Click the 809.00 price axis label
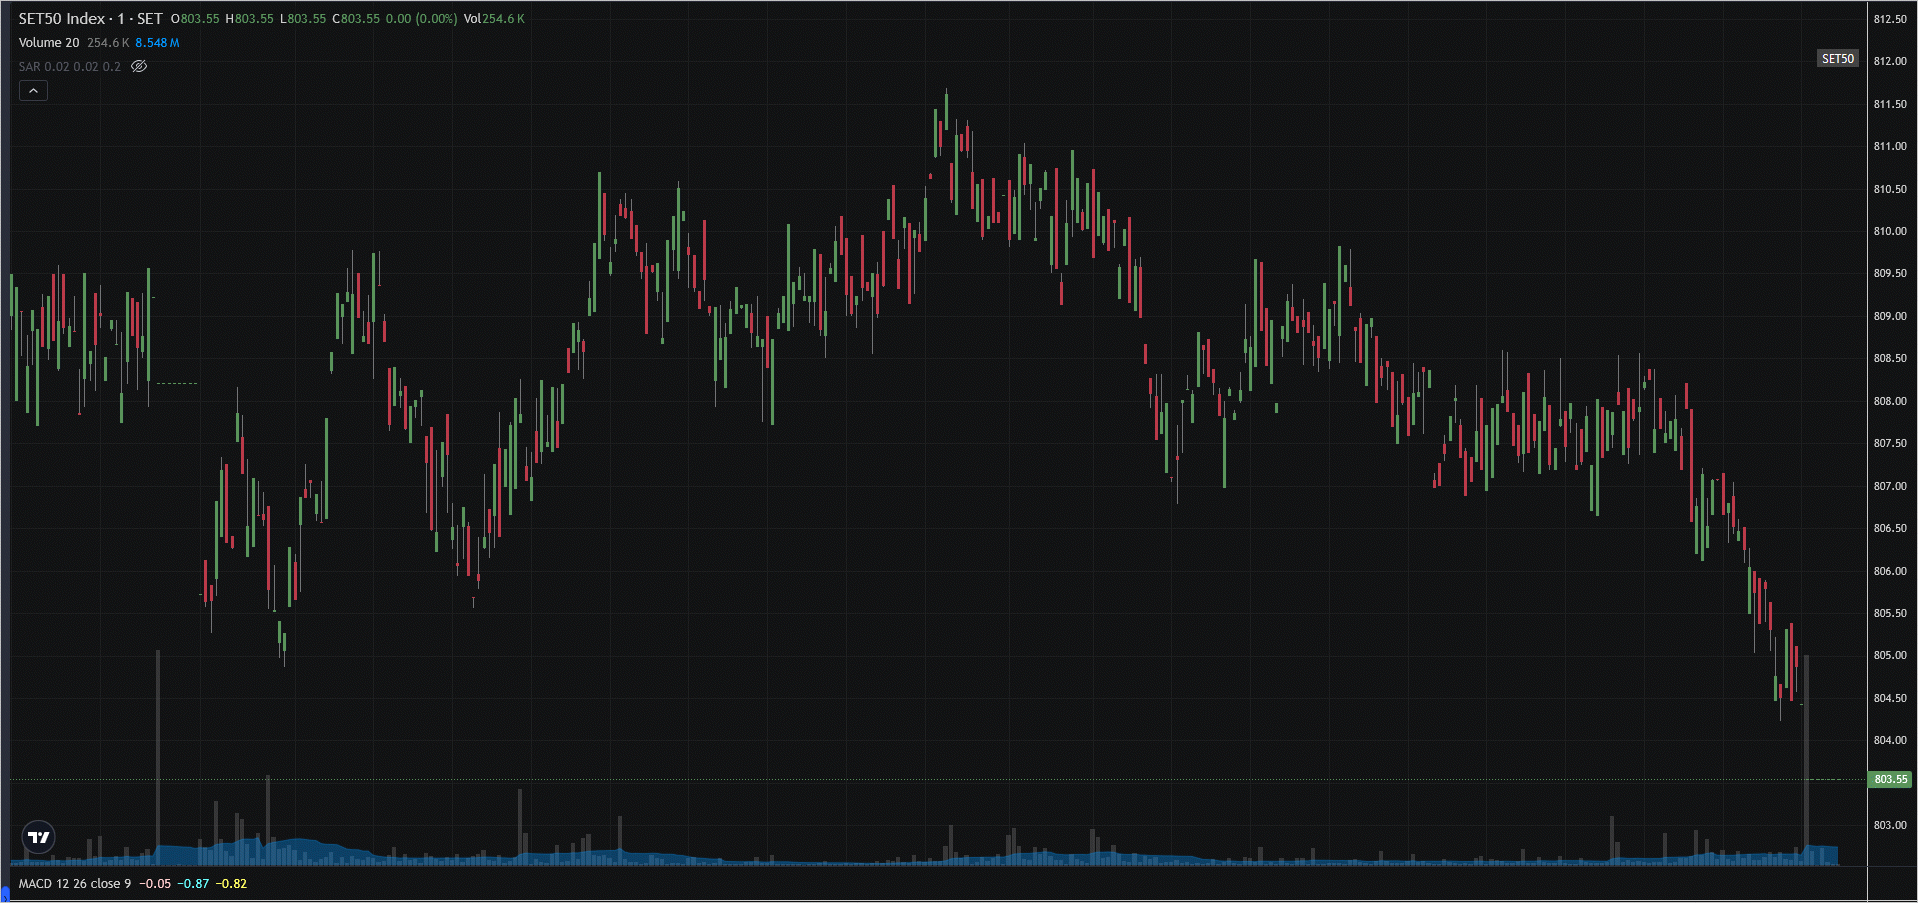Image resolution: width=1918 pixels, height=903 pixels. [x=1889, y=316]
